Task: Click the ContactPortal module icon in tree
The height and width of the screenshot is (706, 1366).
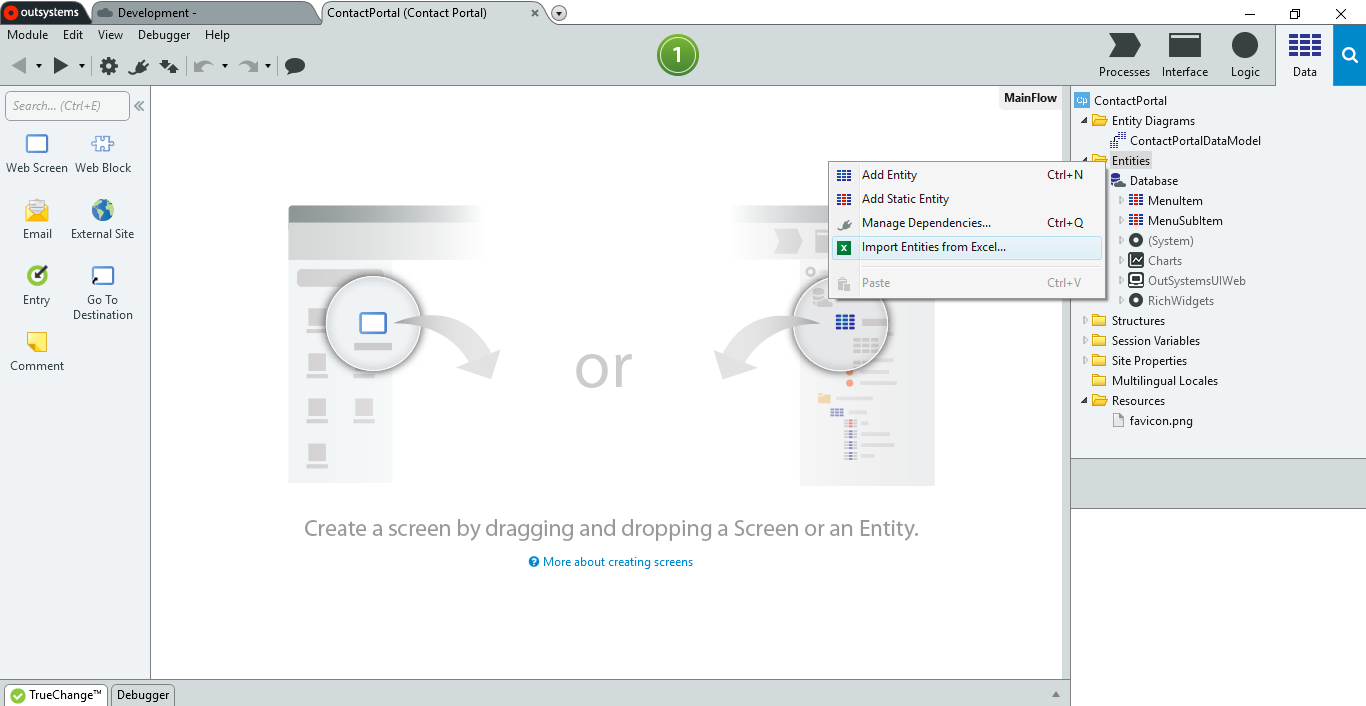Action: [x=1082, y=100]
